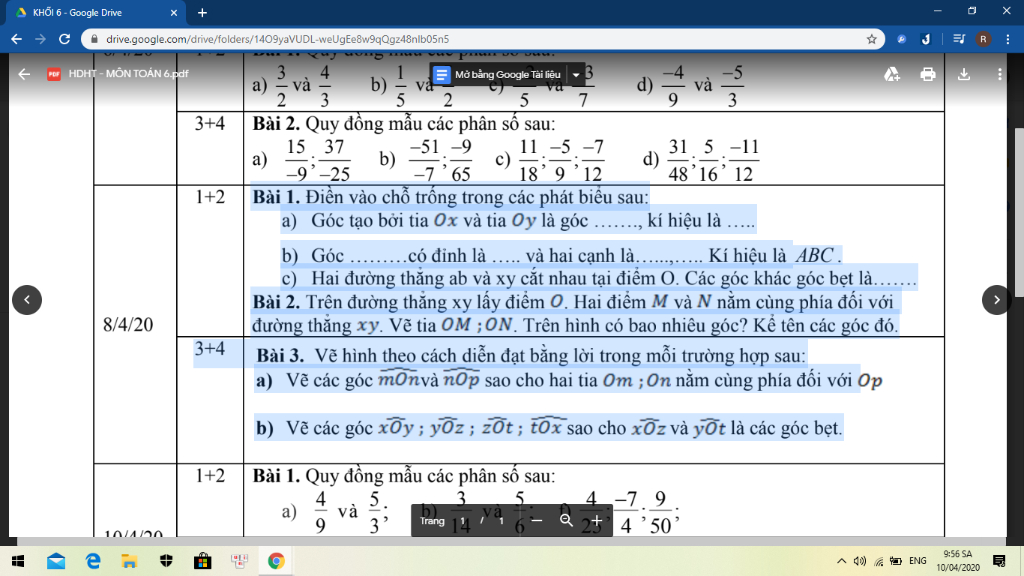Switch the ENG input language
Viewport: 1024px width, 576px height.
click(918, 561)
